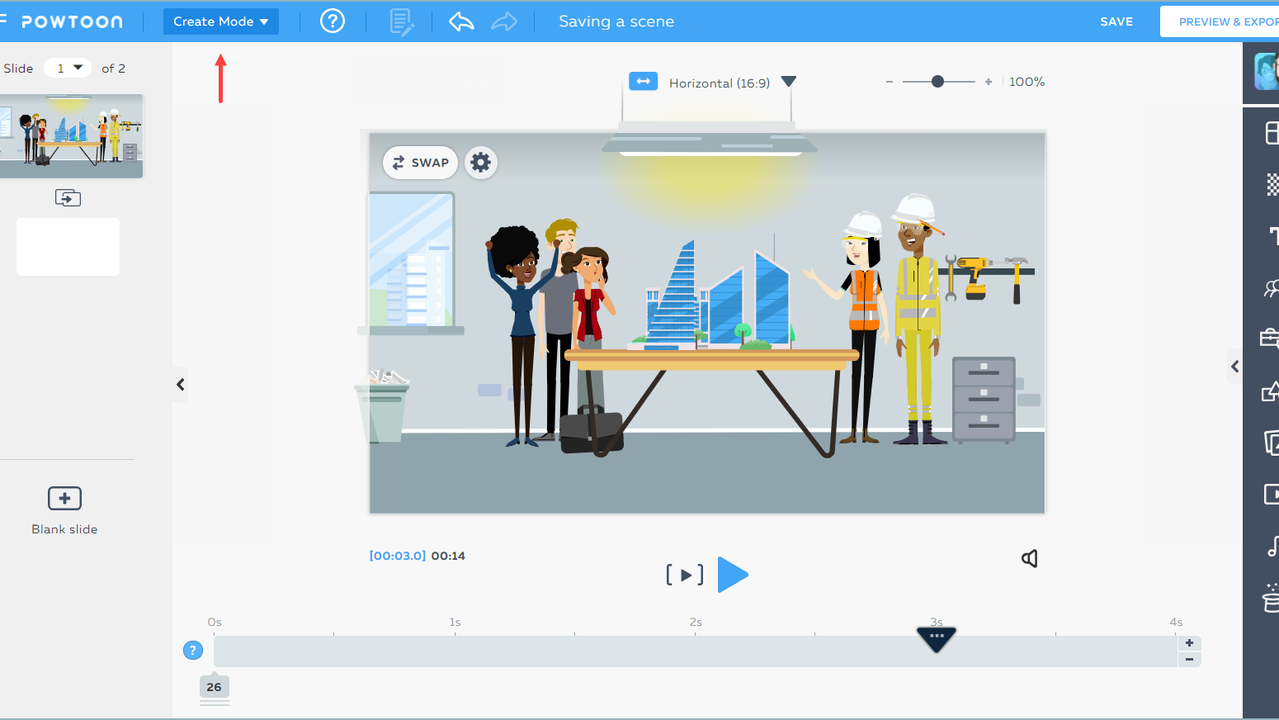Click the SWAP button on the scene
This screenshot has height=720, width=1279.
click(x=420, y=162)
